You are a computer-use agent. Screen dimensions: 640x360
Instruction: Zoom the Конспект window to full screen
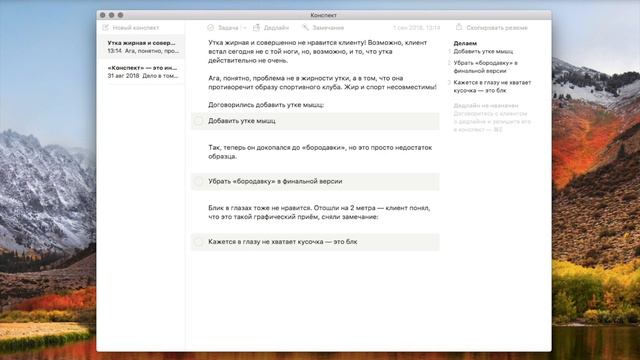(x=120, y=15)
